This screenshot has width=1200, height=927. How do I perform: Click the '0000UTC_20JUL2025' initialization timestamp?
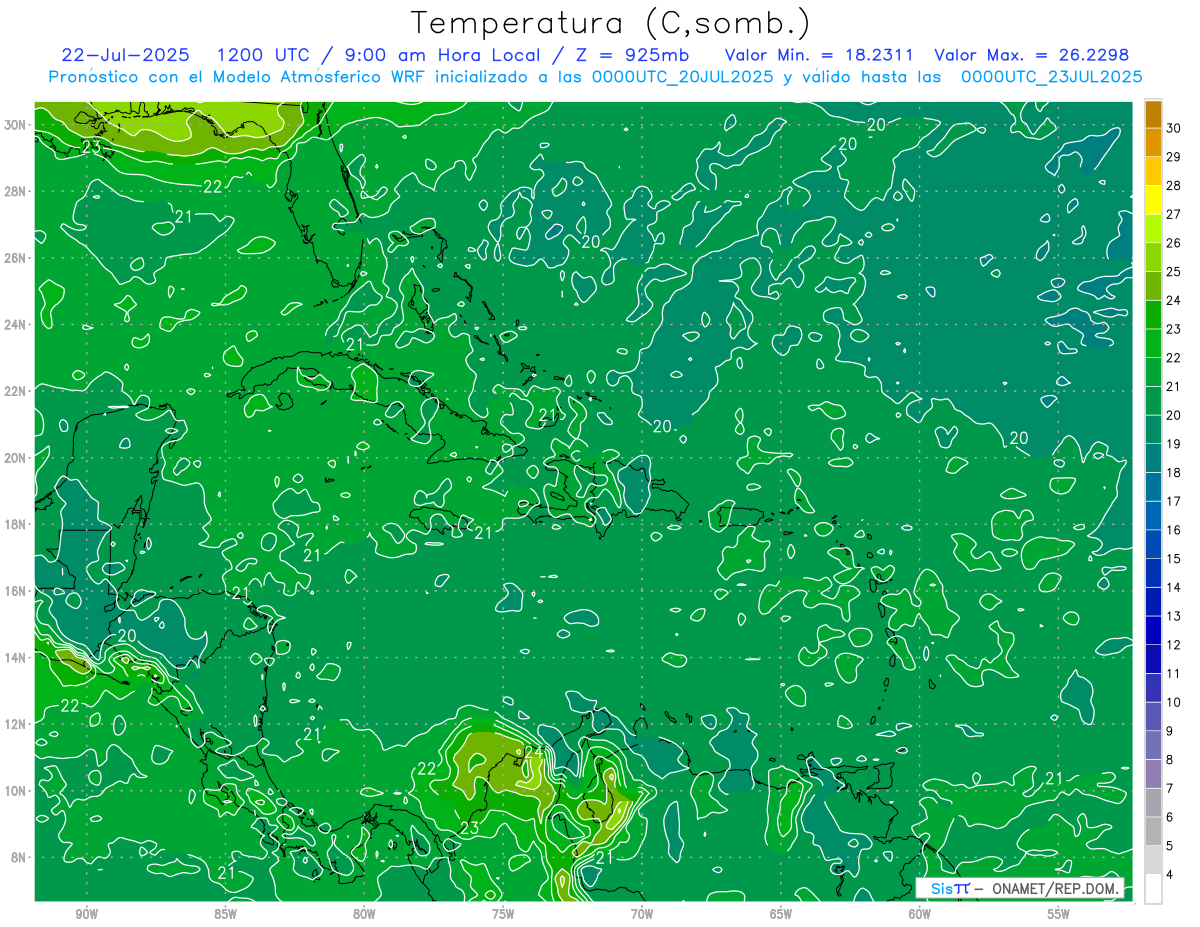[x=683, y=77]
